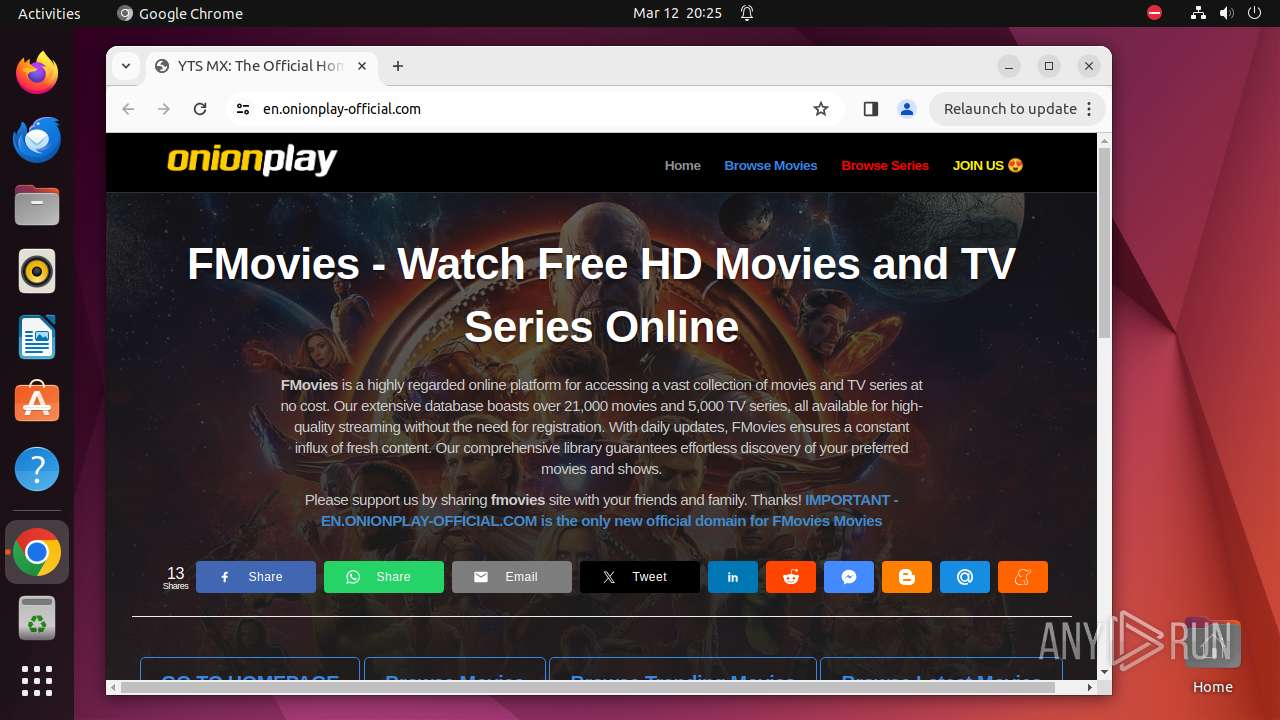This screenshot has width=1280, height=720.
Task: Open Browse Series menu link
Action: [x=885, y=165]
